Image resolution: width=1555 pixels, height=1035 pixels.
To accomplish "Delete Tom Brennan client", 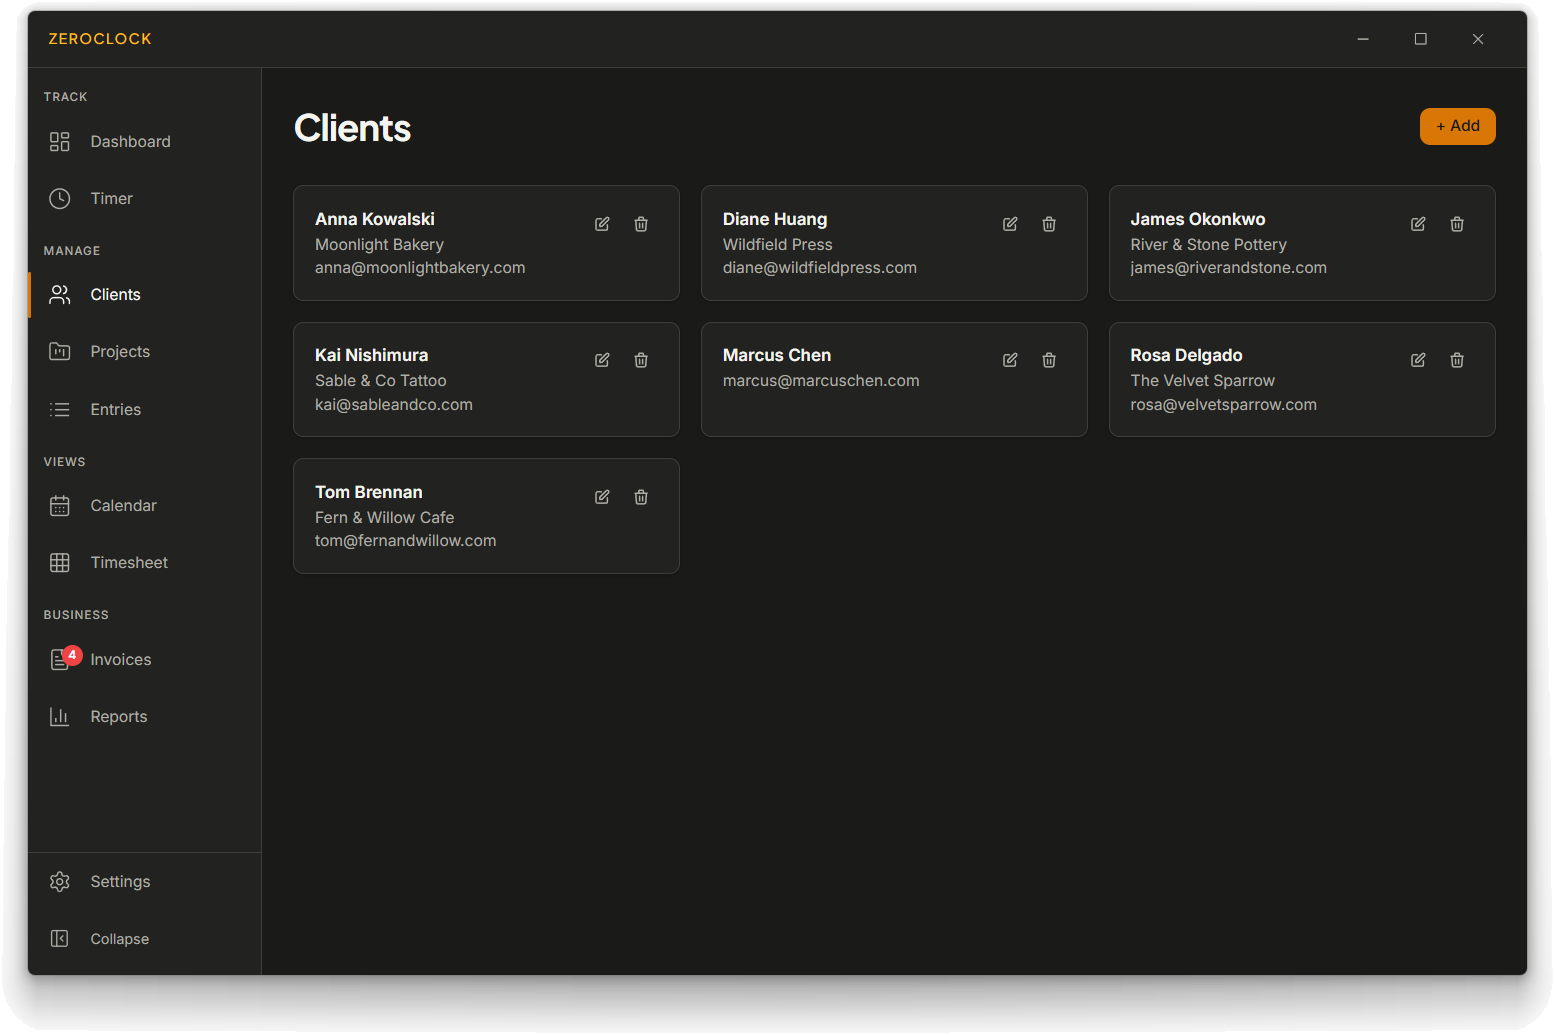I will coord(641,497).
